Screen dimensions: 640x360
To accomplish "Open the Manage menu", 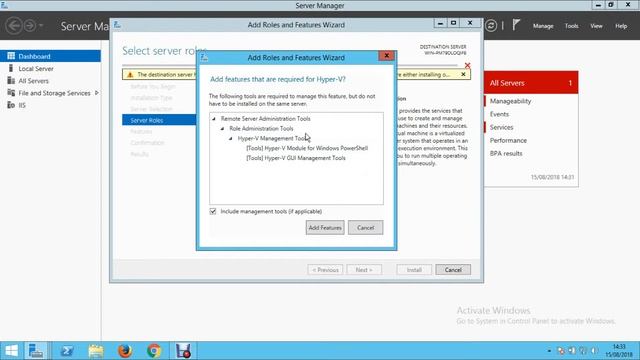I will point(543,26).
